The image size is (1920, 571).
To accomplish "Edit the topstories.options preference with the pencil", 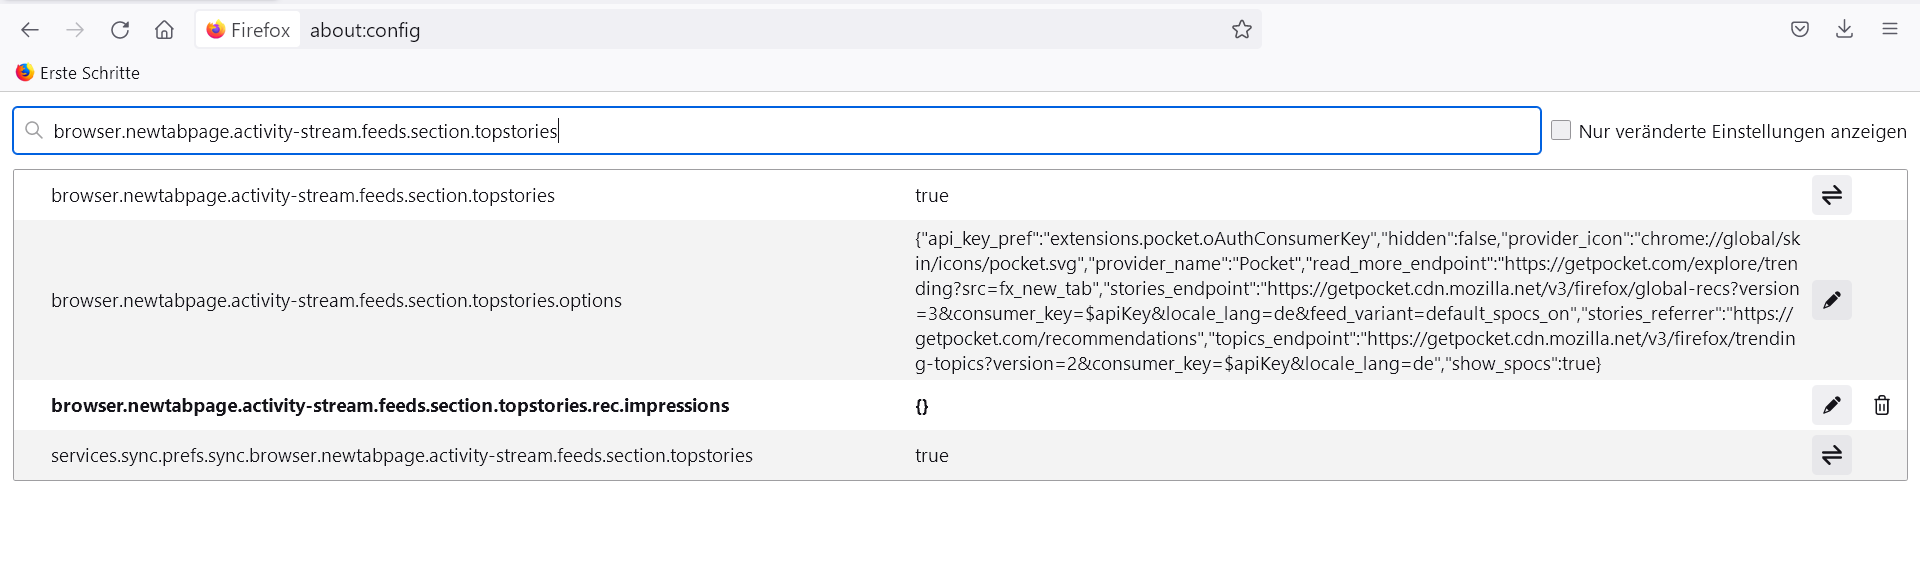I will click(x=1831, y=300).
